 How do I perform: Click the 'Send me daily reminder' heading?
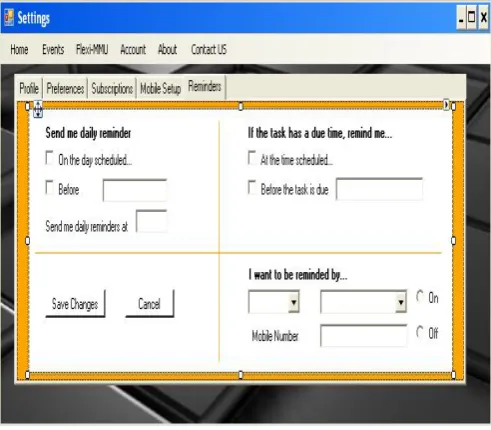[88, 133]
